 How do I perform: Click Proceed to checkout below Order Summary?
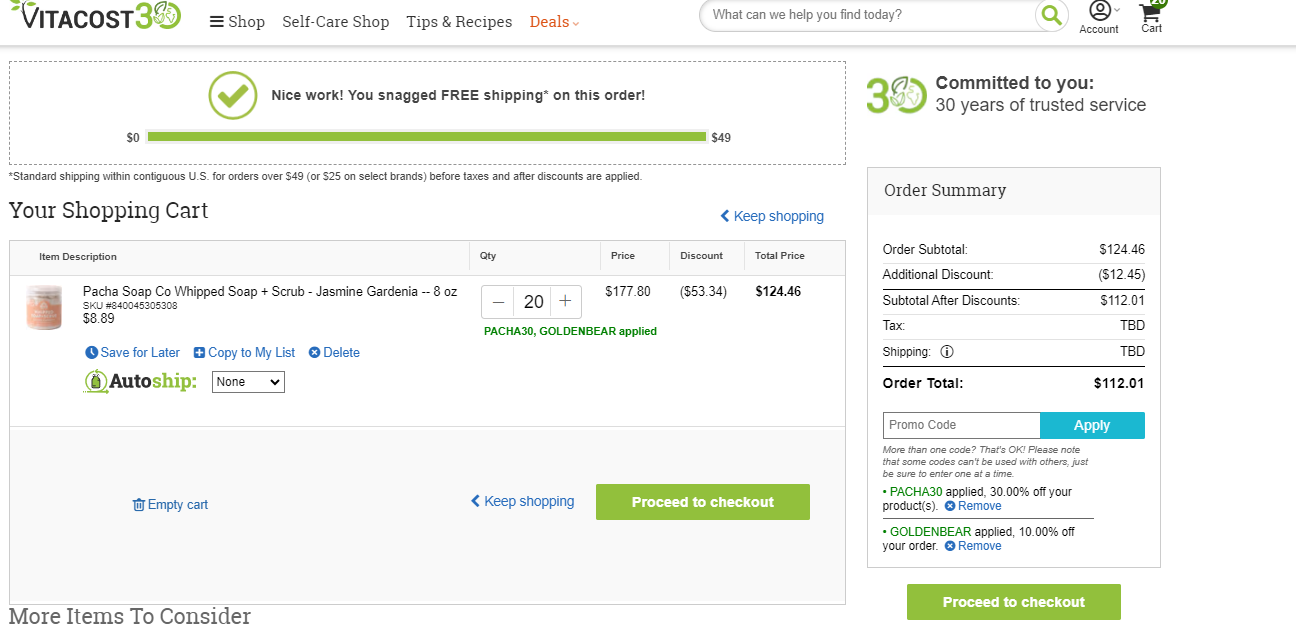click(1014, 602)
